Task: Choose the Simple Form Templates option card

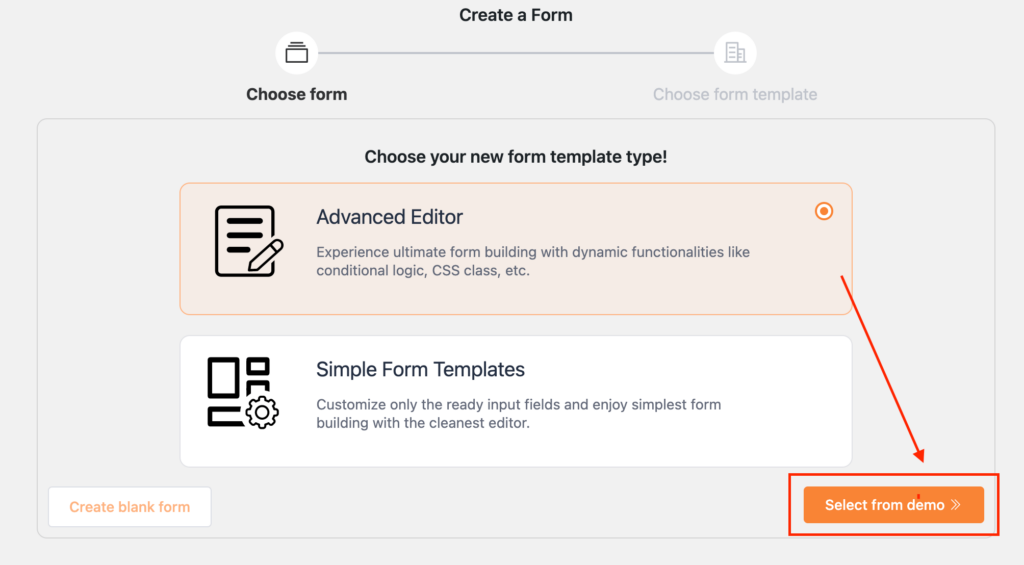Action: coord(516,401)
